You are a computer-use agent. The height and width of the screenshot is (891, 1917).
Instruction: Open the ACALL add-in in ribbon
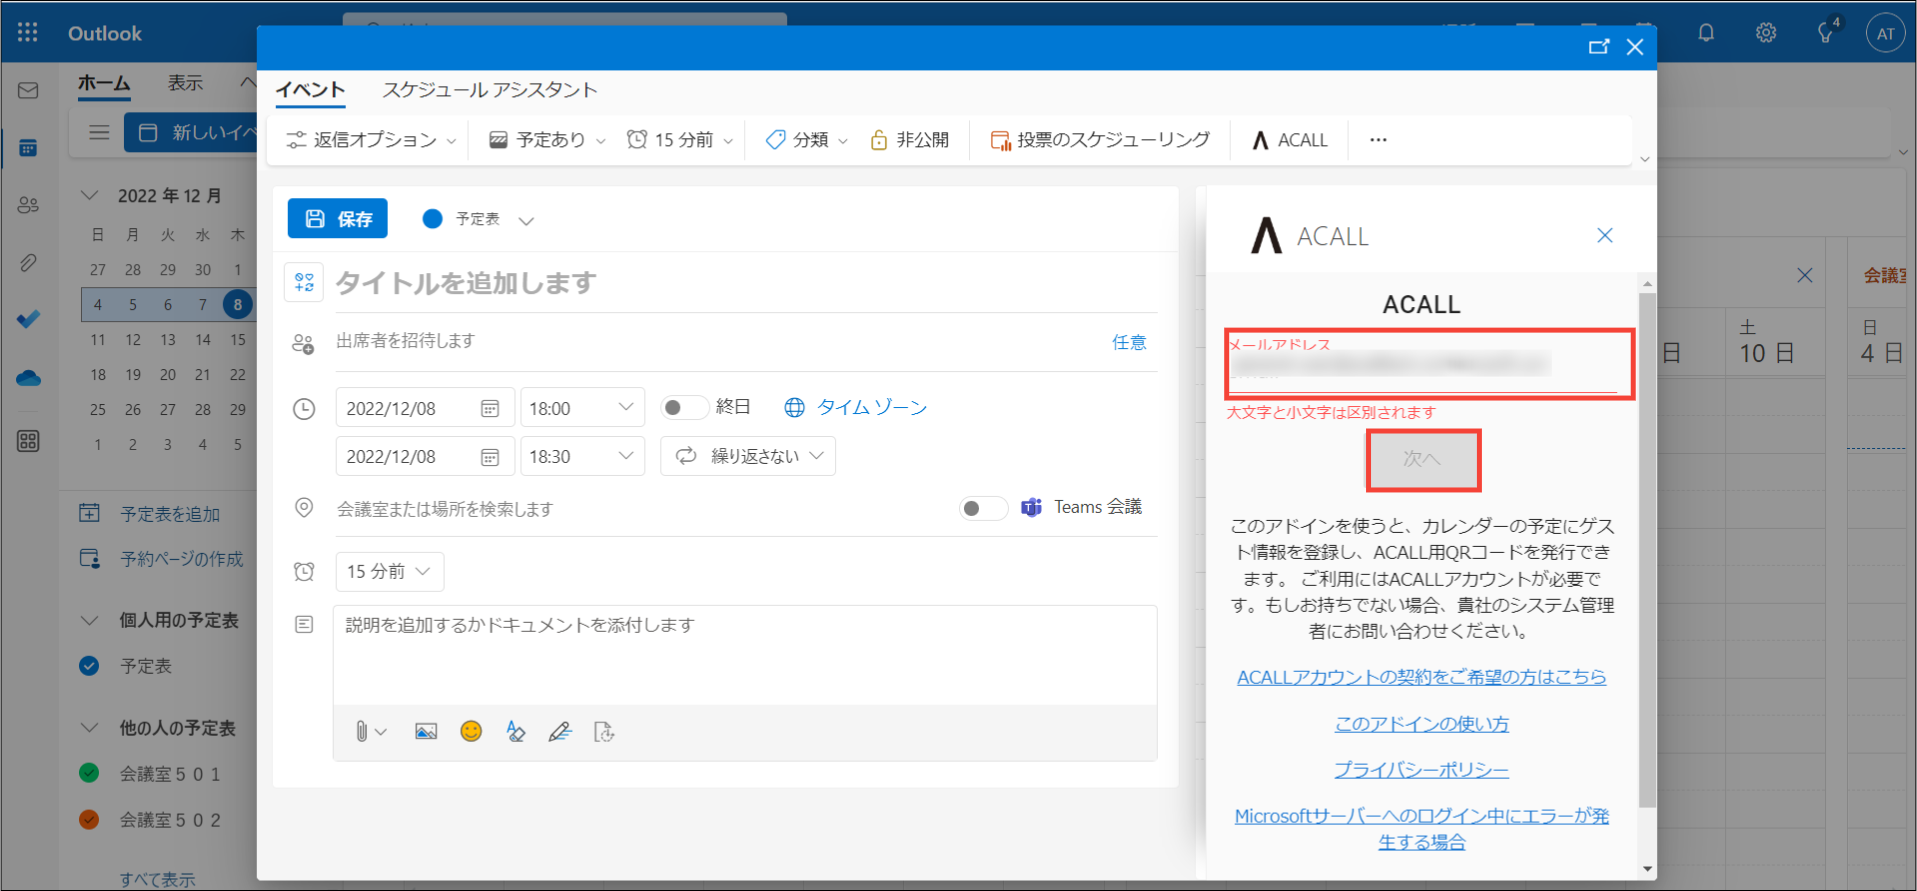point(1290,140)
